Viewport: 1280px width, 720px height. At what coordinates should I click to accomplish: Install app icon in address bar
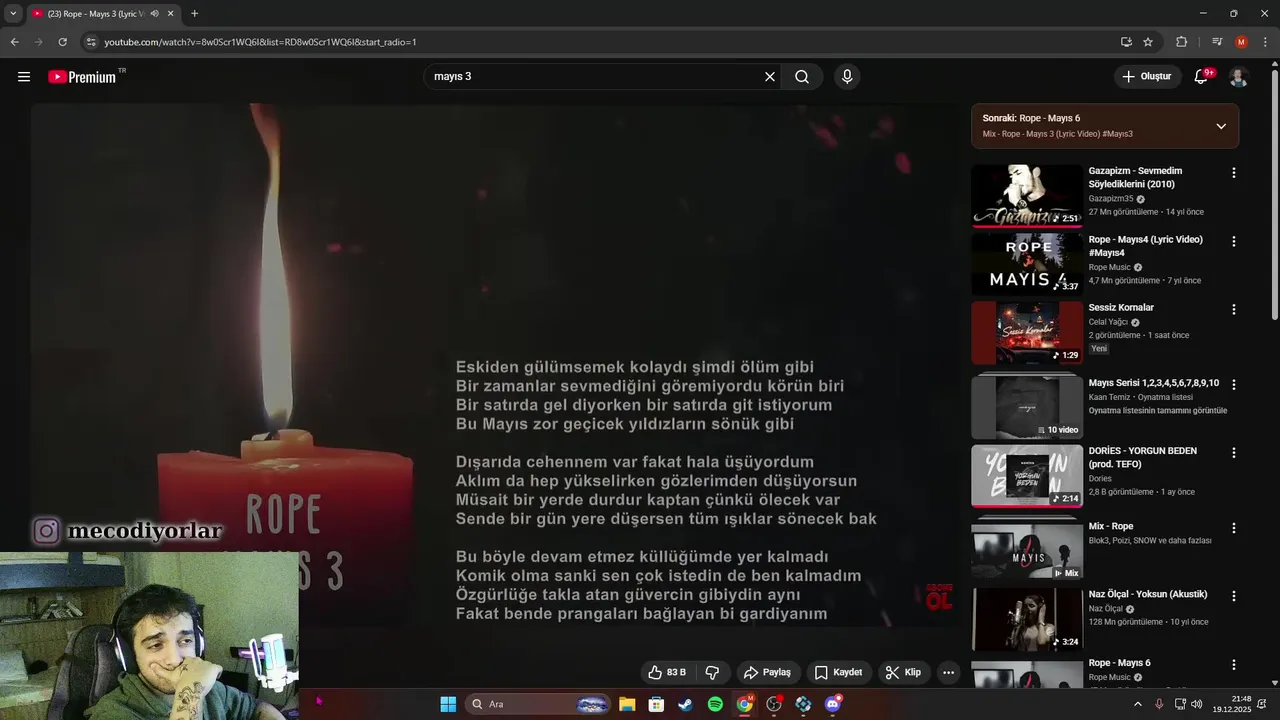tap(1126, 42)
